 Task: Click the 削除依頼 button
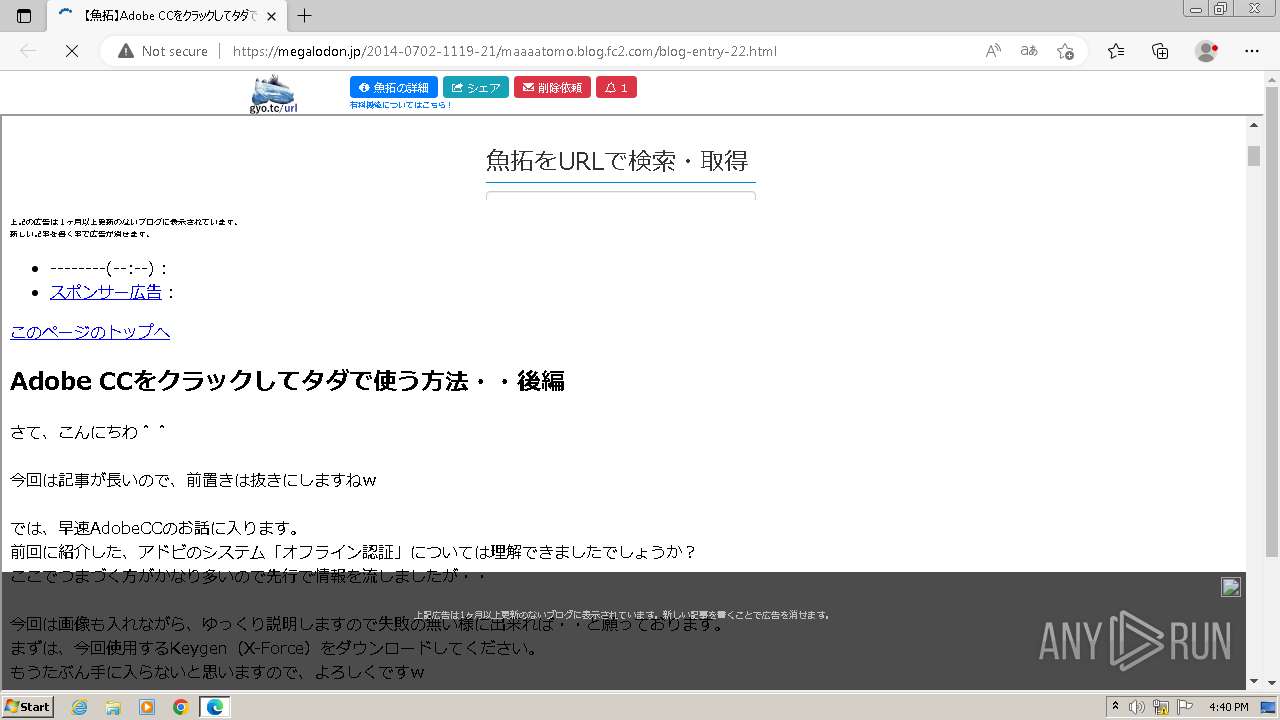552,88
